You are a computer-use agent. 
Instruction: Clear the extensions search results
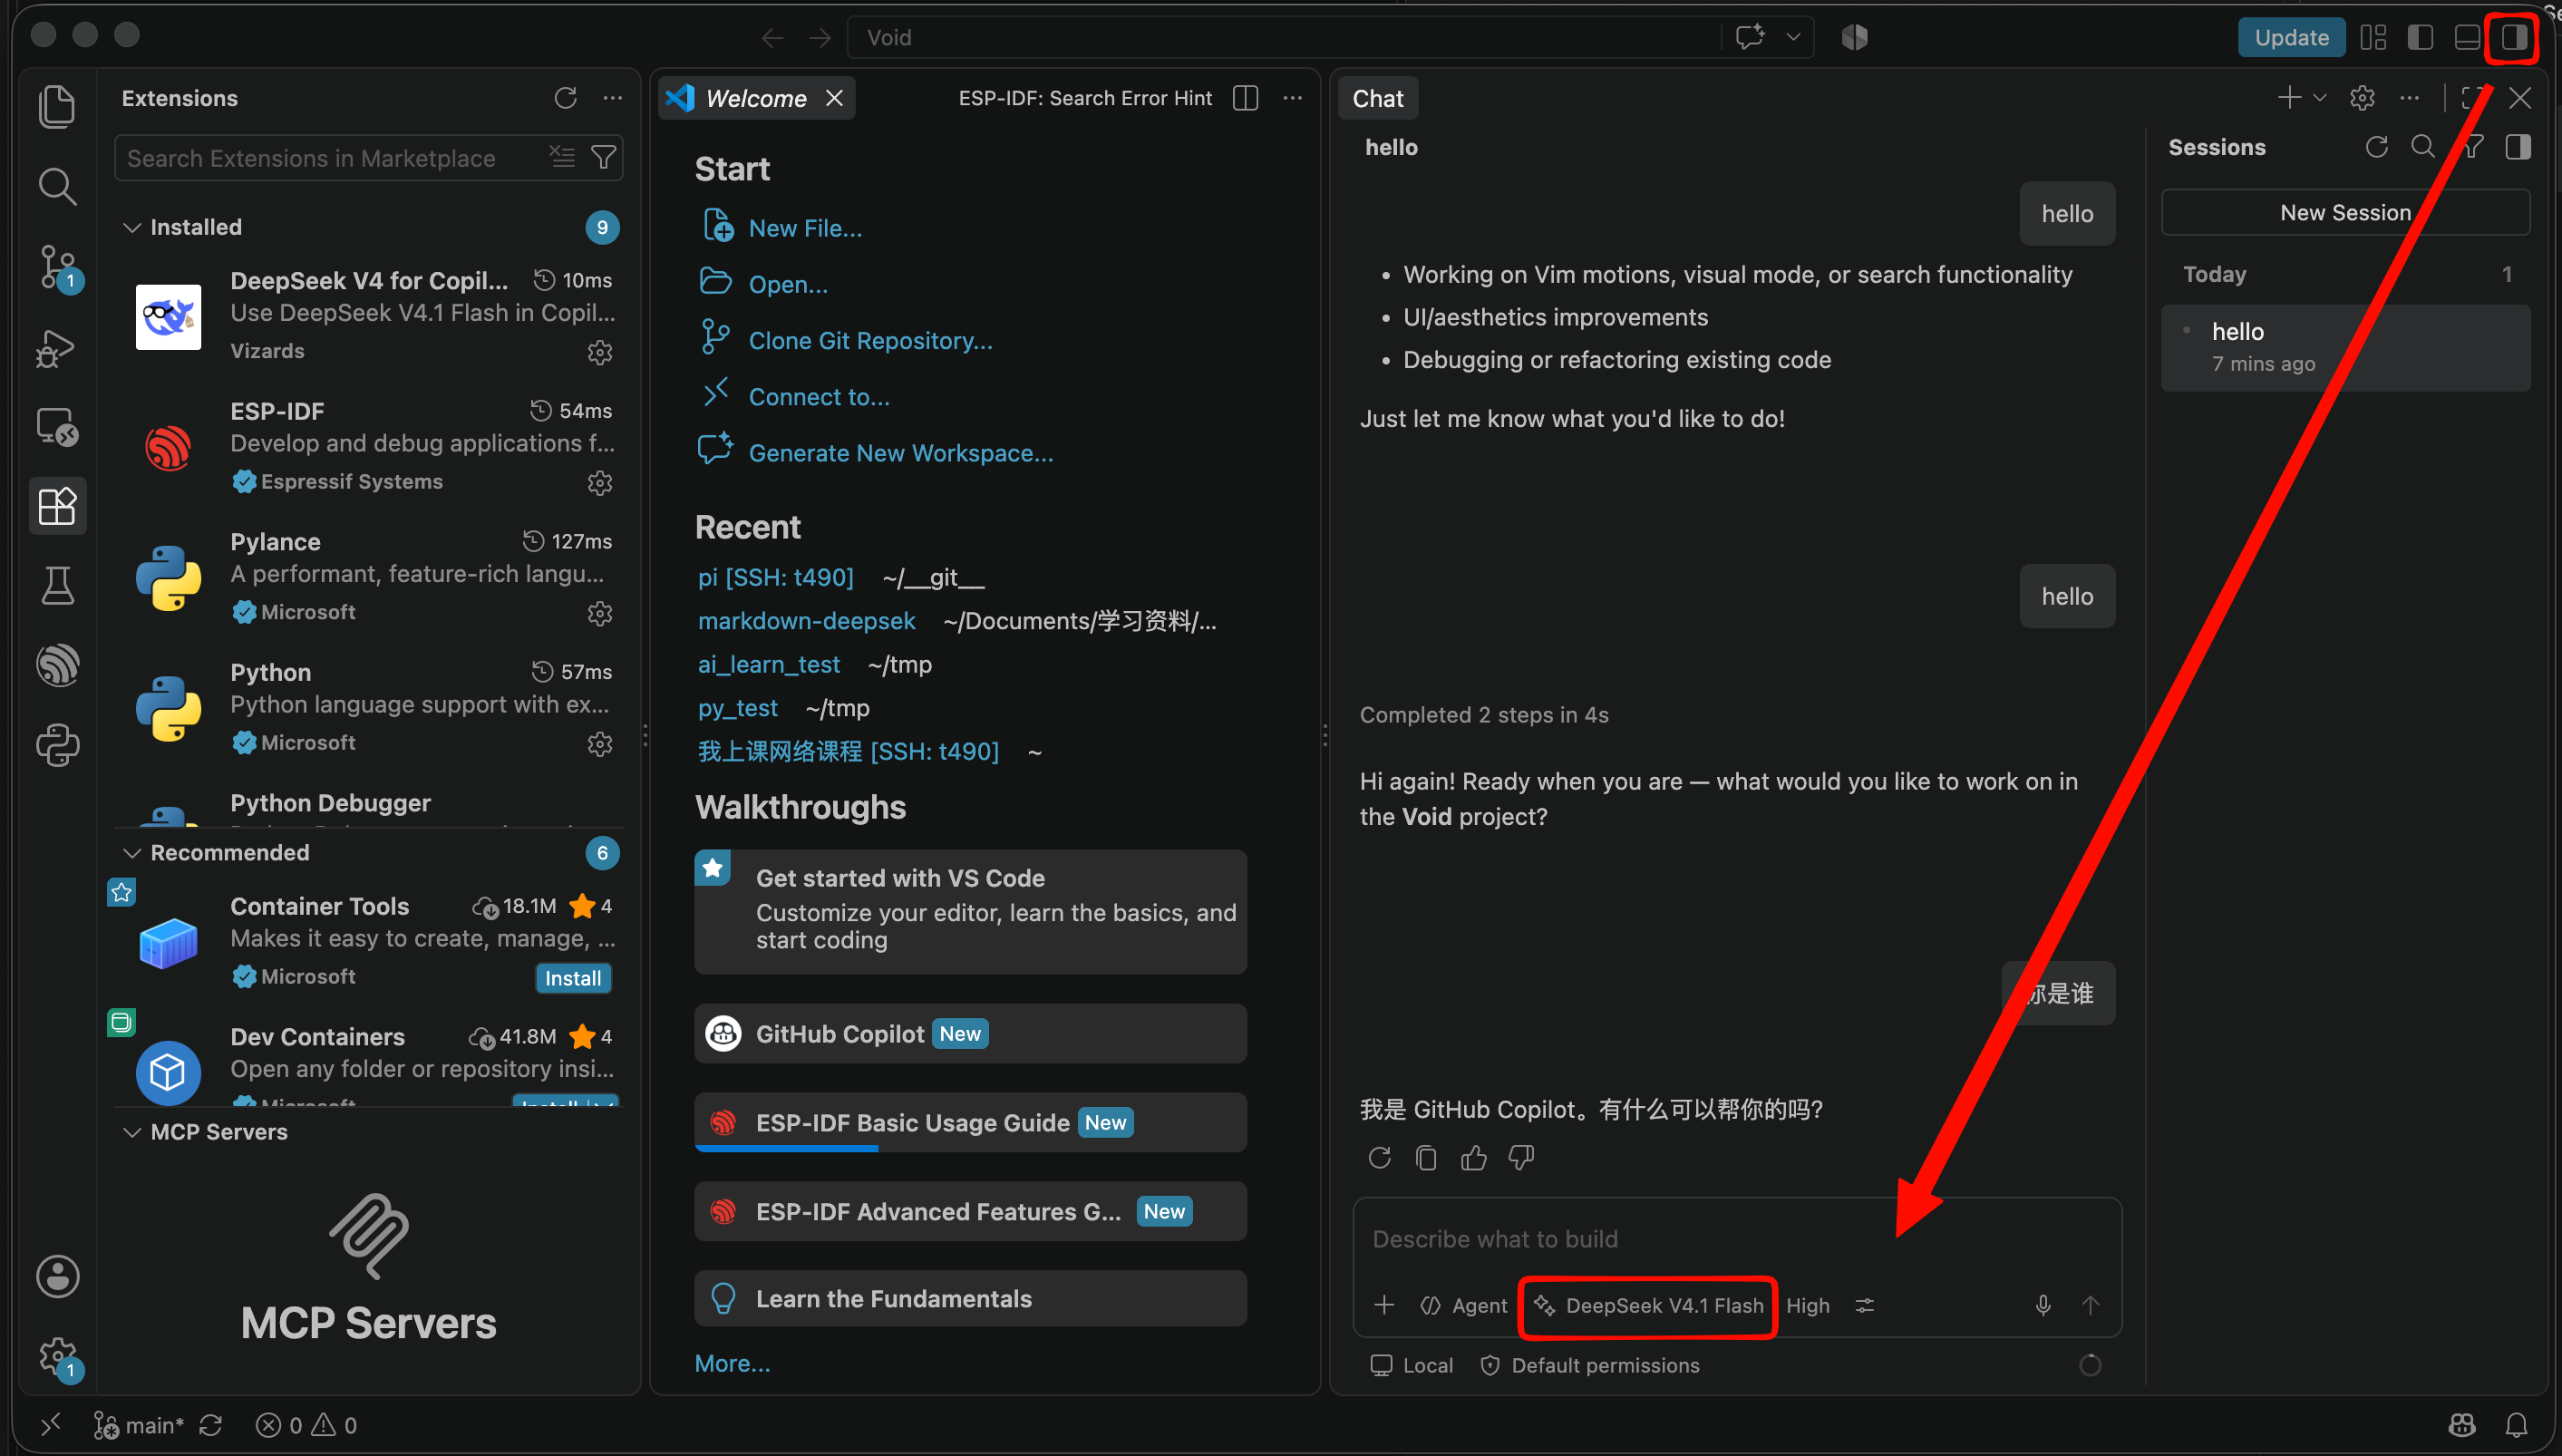pos(562,157)
